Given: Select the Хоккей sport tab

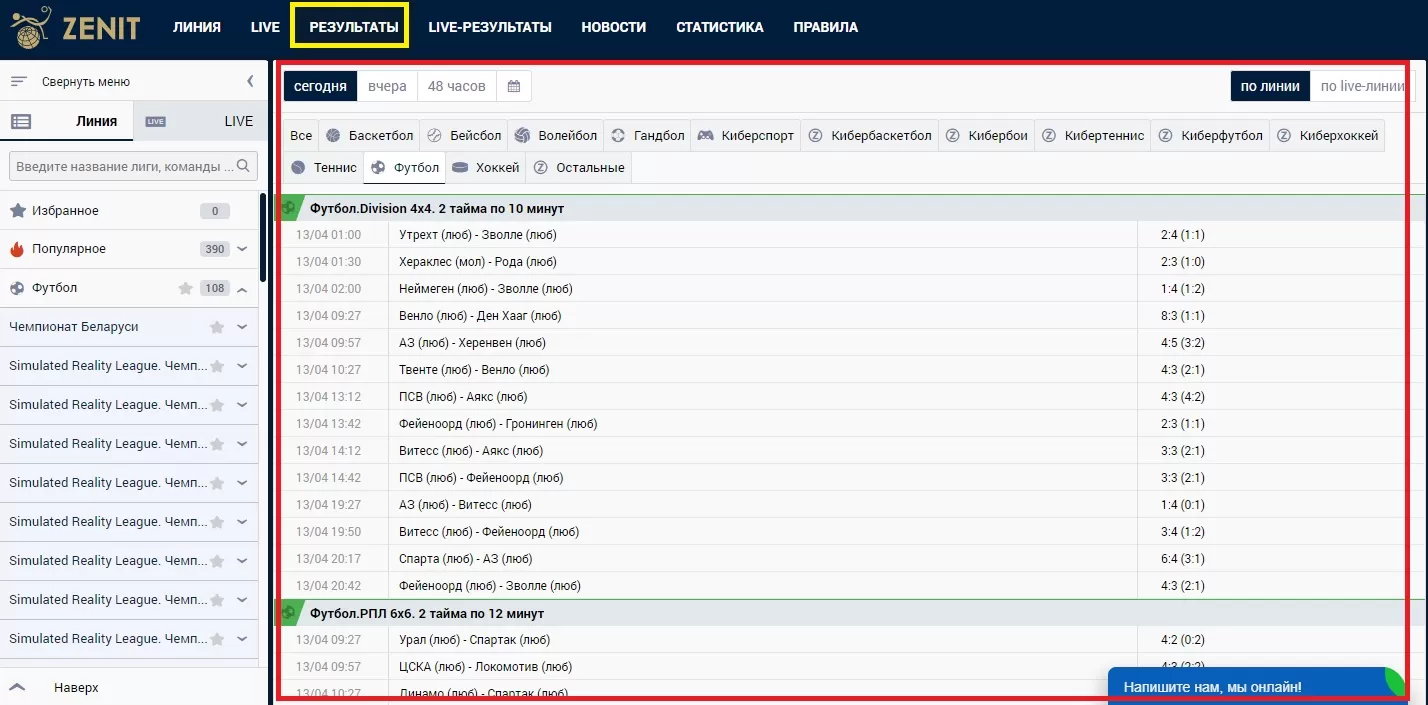Looking at the screenshot, I should click(486, 167).
